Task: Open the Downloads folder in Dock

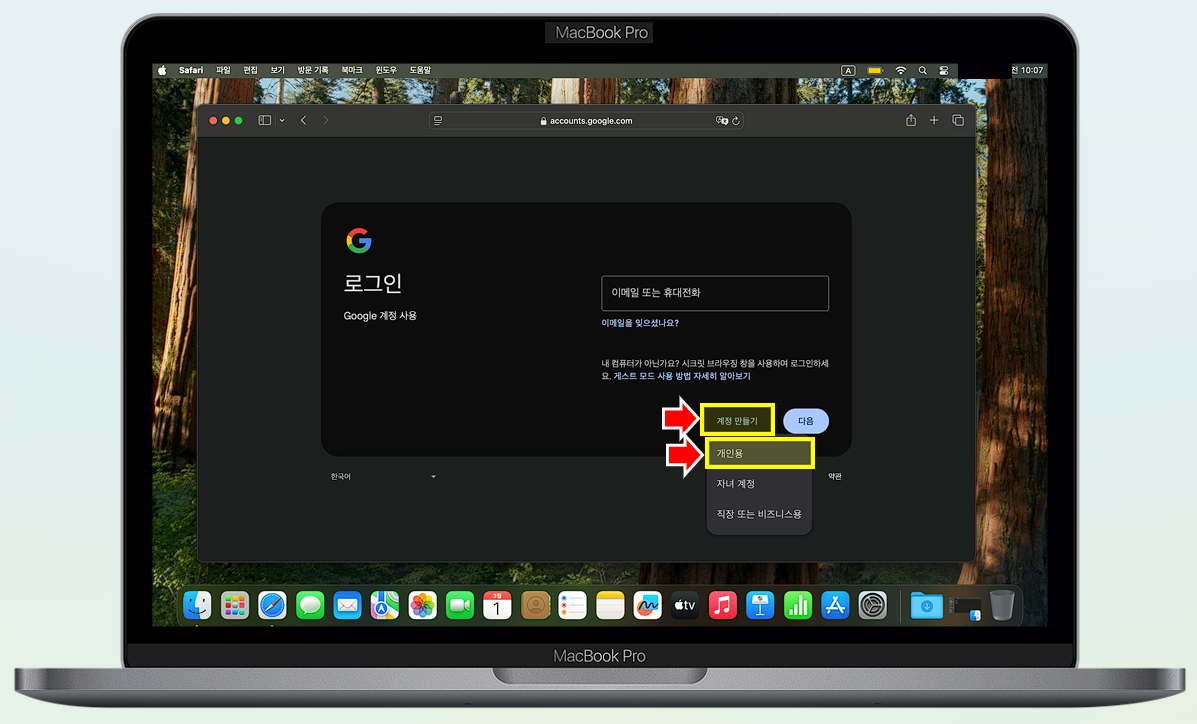Action: point(927,606)
